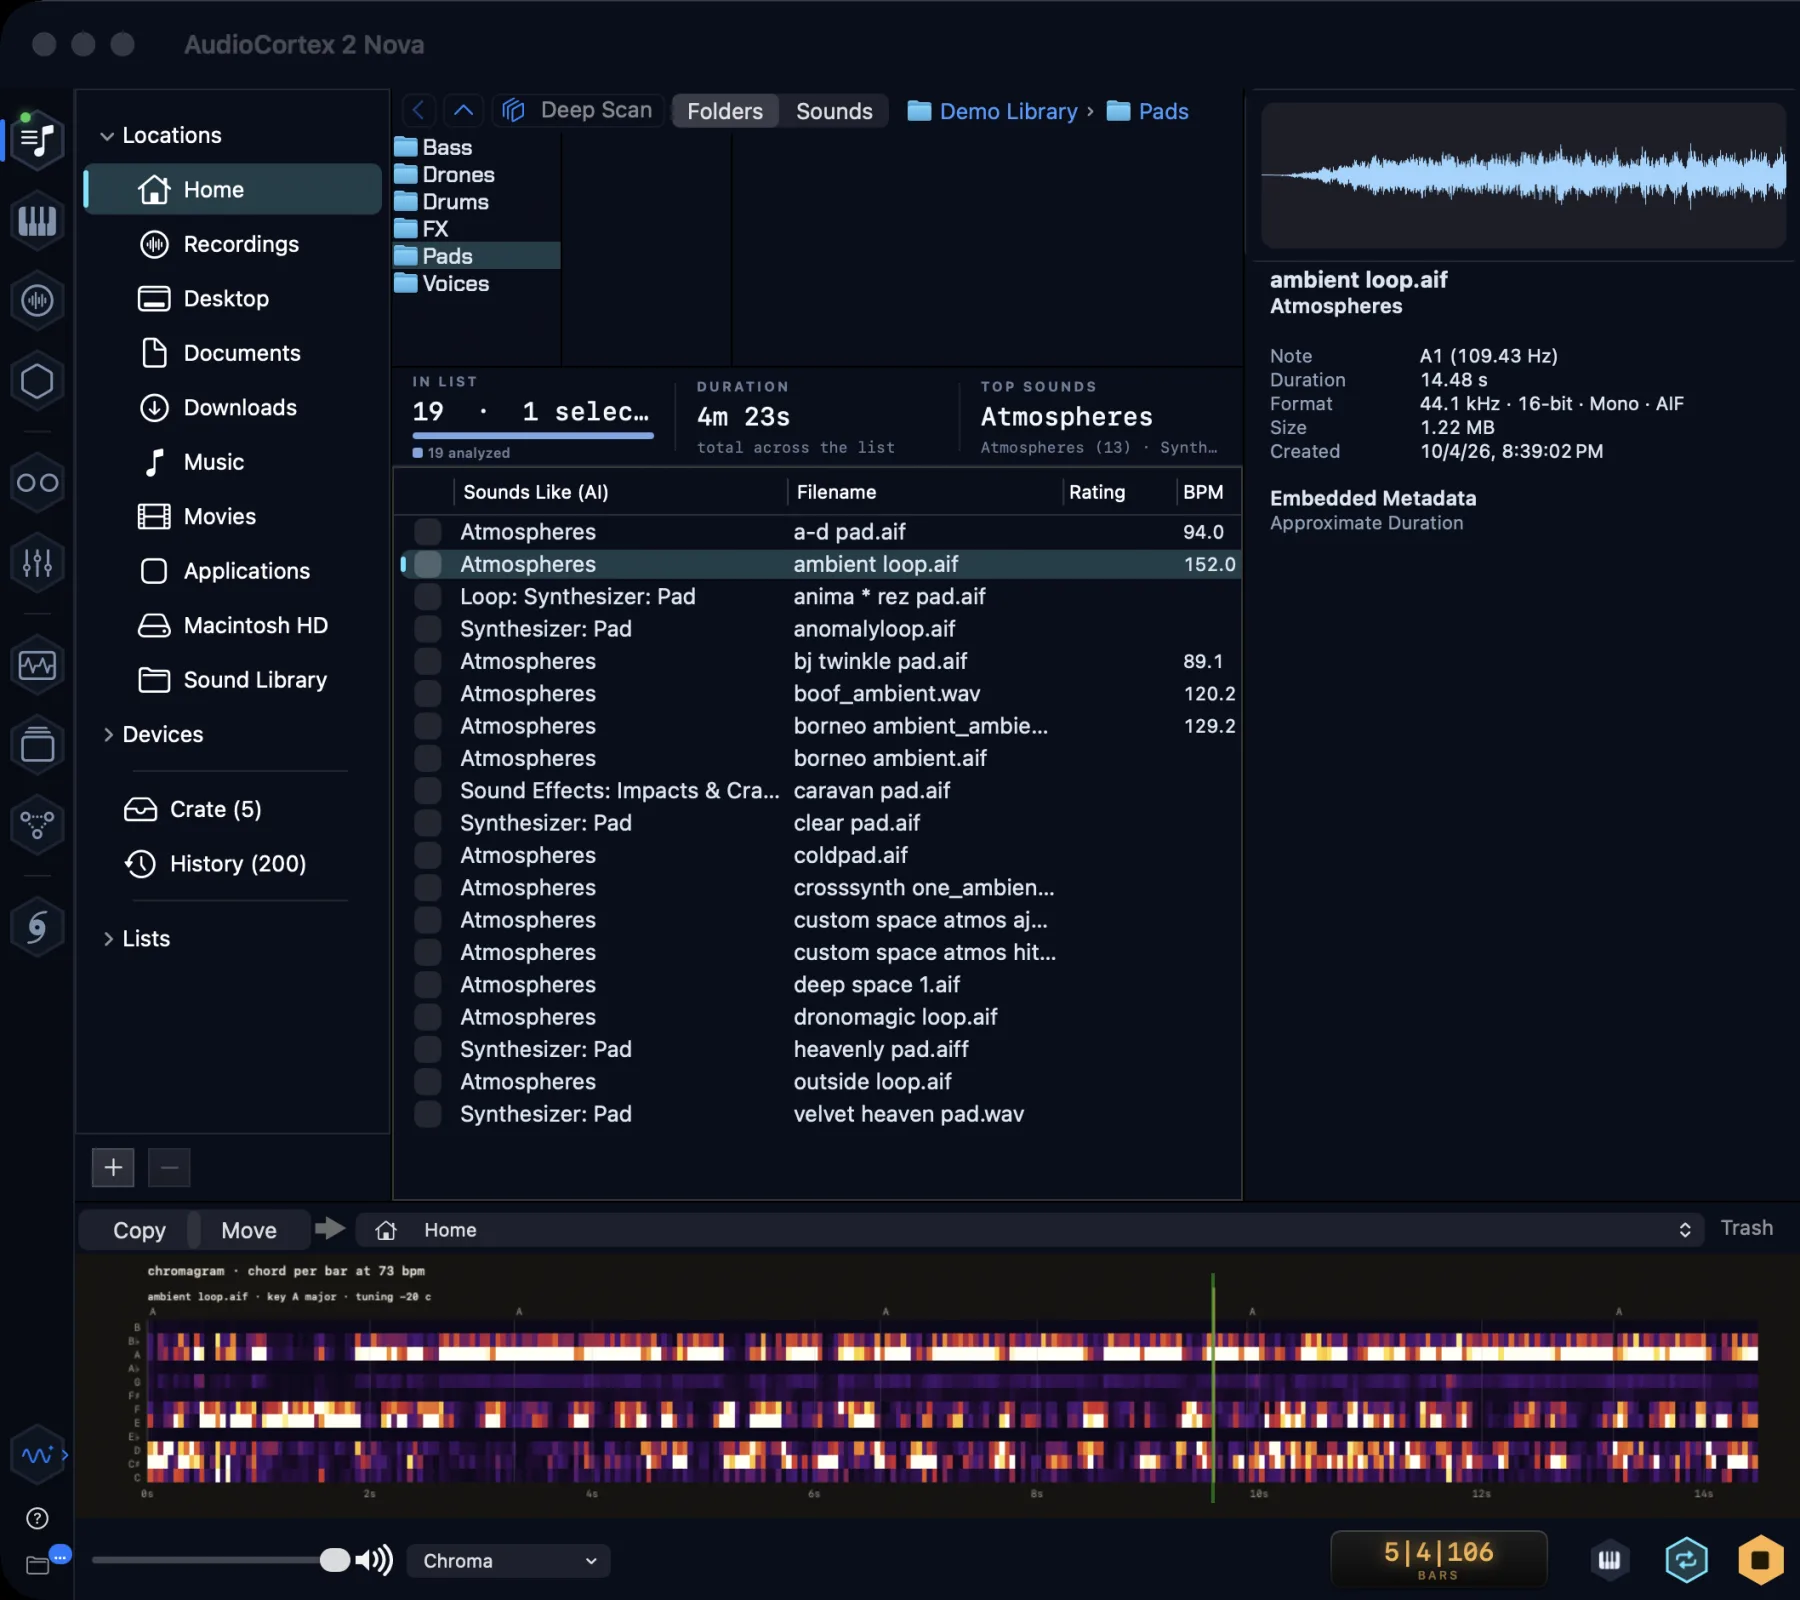Open the circular waveform sidebar icon
The image size is (1800, 1600).
37,300
